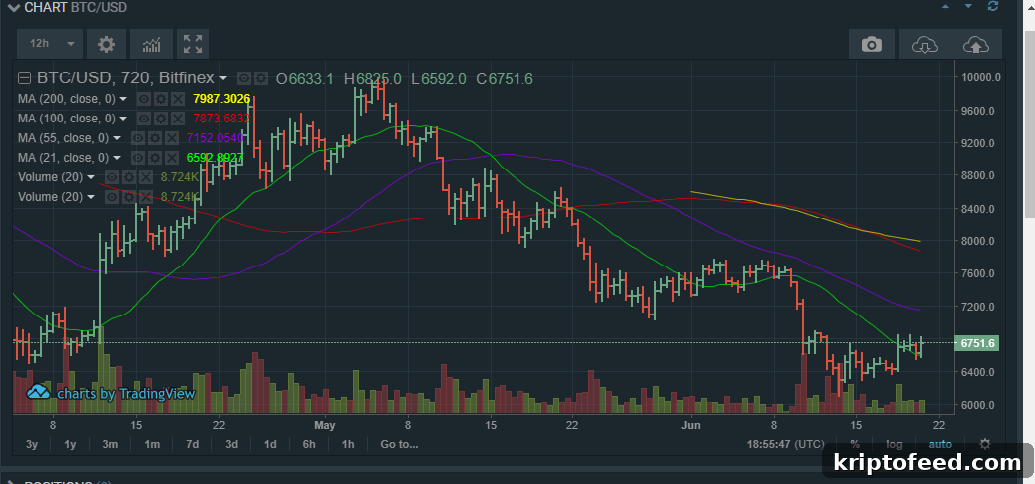The height and width of the screenshot is (484, 1035).
Task: Open the indicators chart-bars icon
Action: (x=151, y=44)
